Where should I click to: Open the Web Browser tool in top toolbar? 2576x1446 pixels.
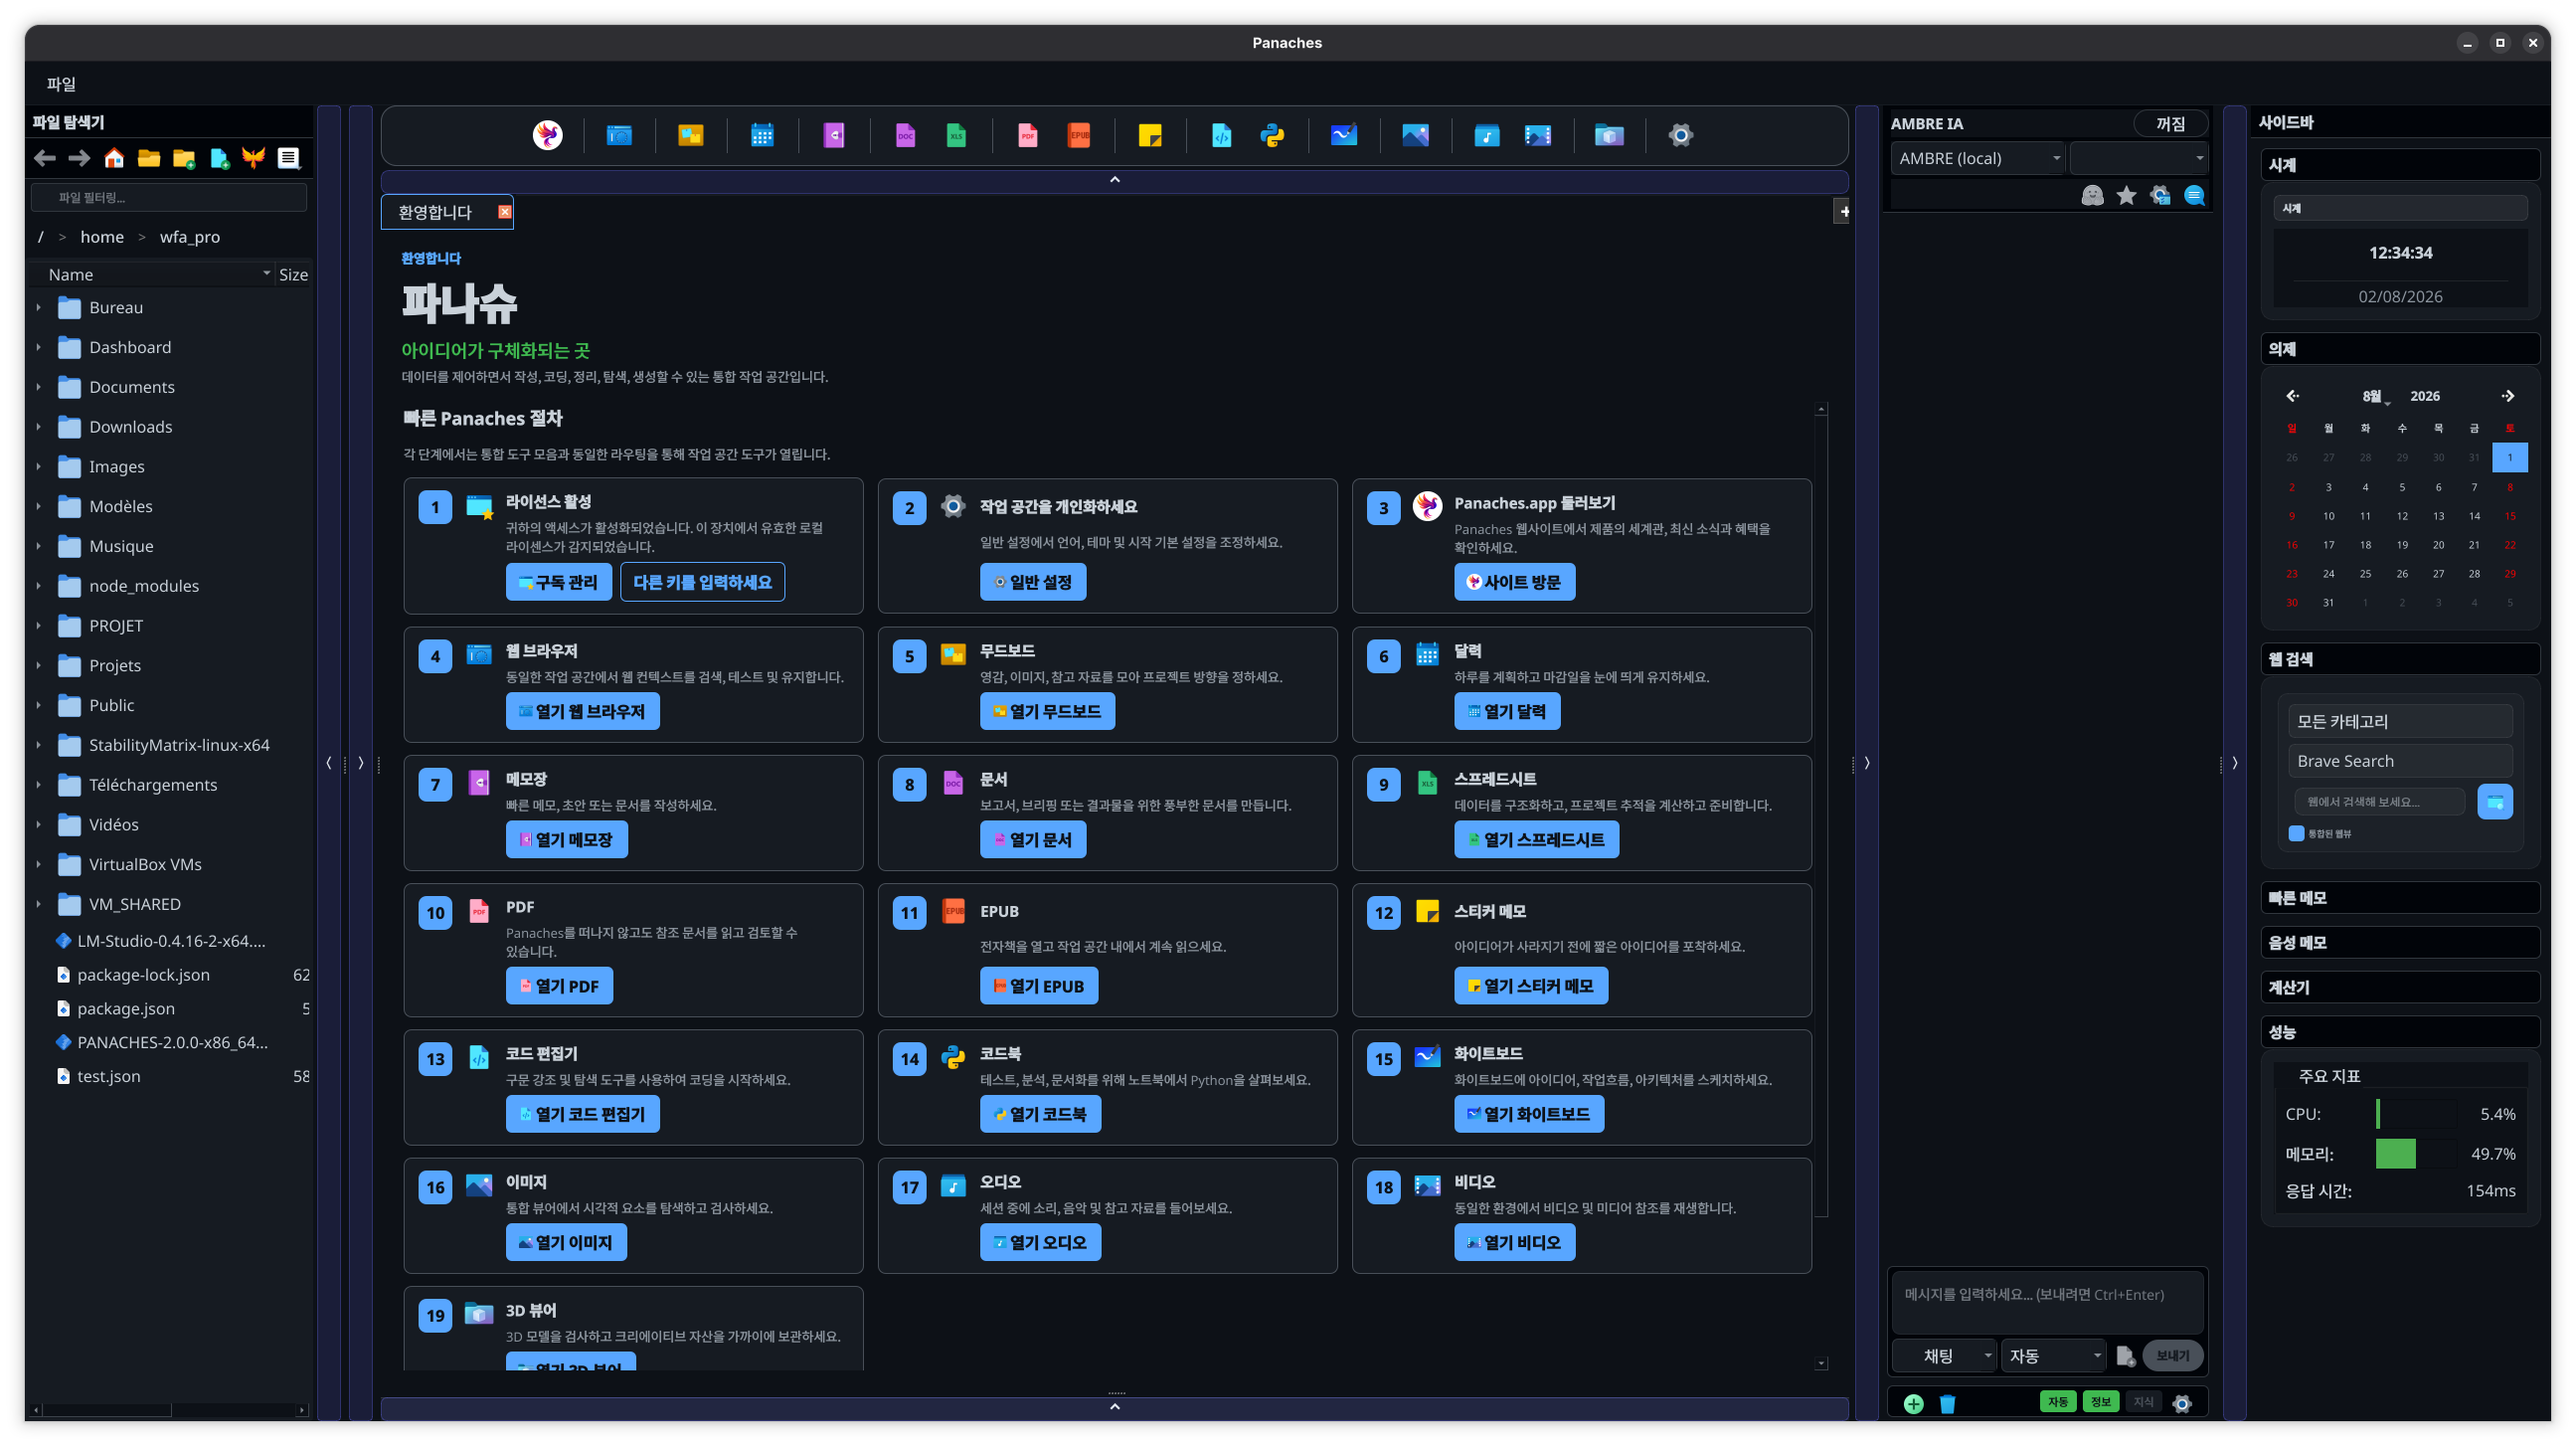pyautogui.click(x=619, y=135)
